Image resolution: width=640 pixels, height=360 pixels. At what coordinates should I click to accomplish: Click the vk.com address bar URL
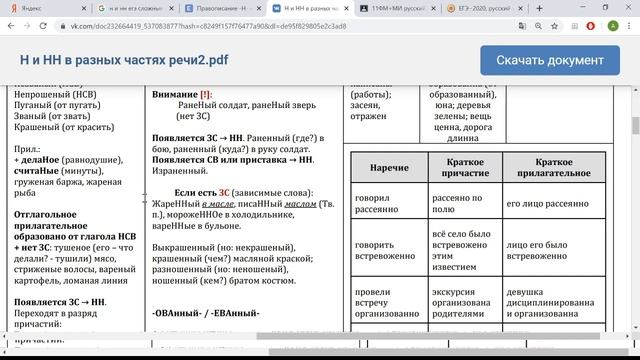pos(208,26)
